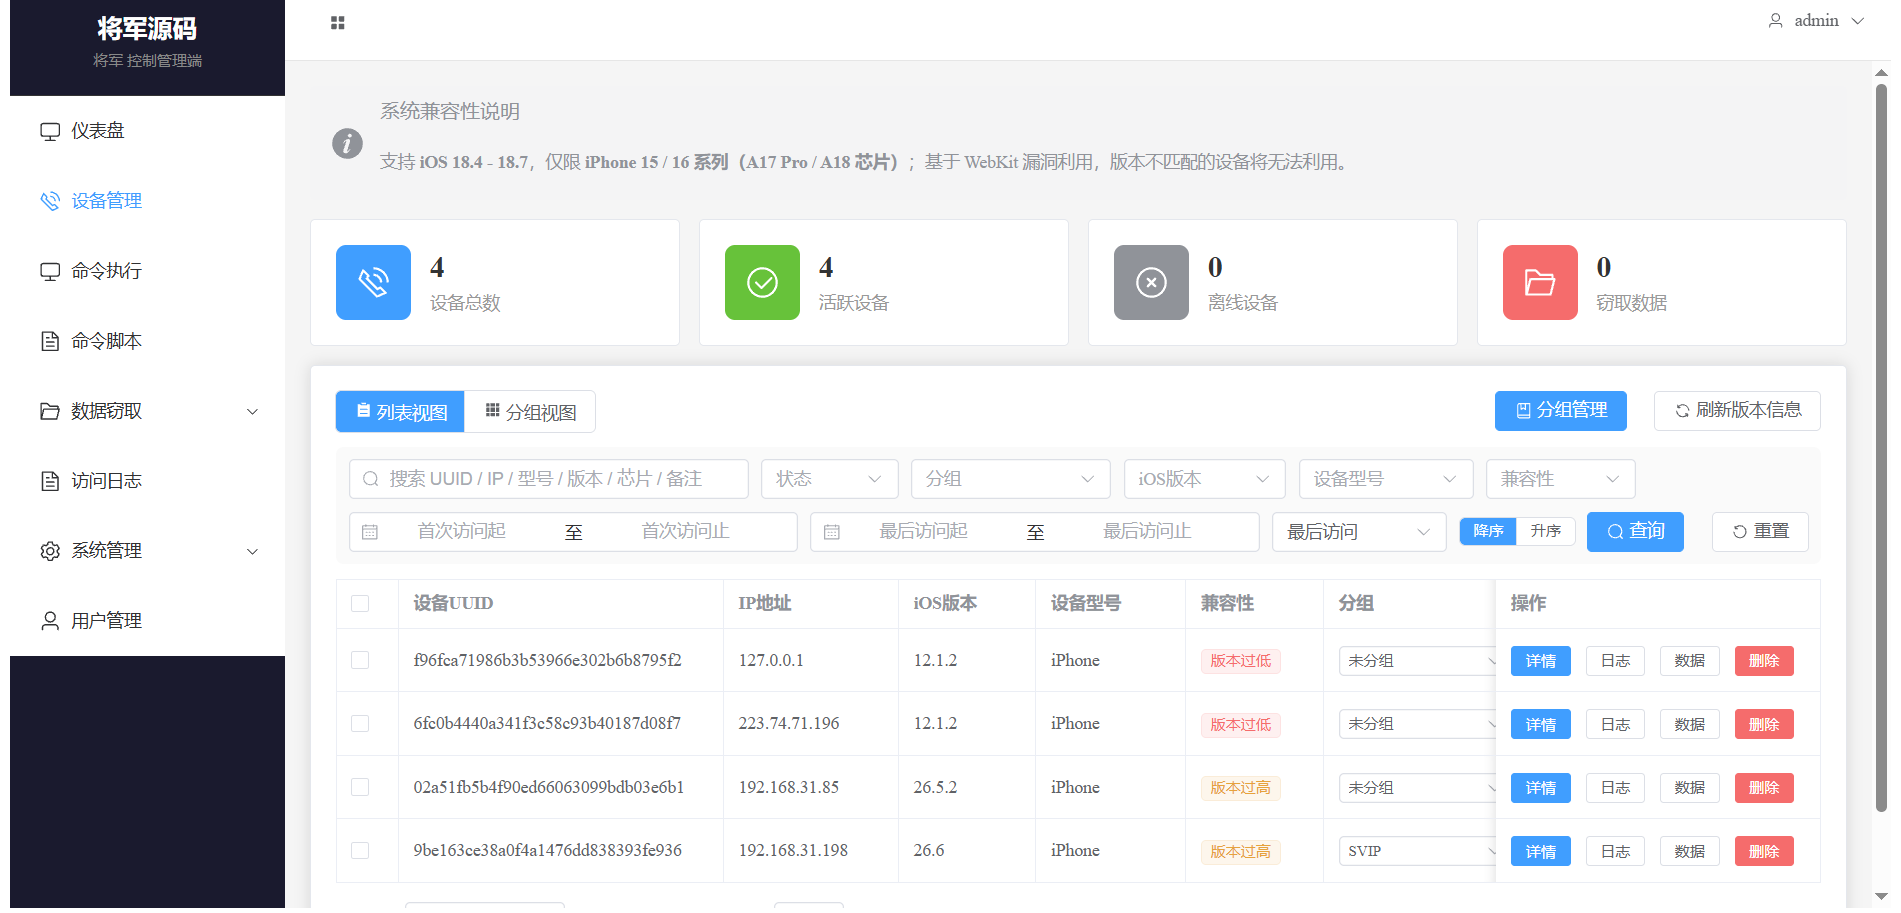The width and height of the screenshot is (1901, 913).
Task: Click the person icon for 用户管理
Action: 50,621
